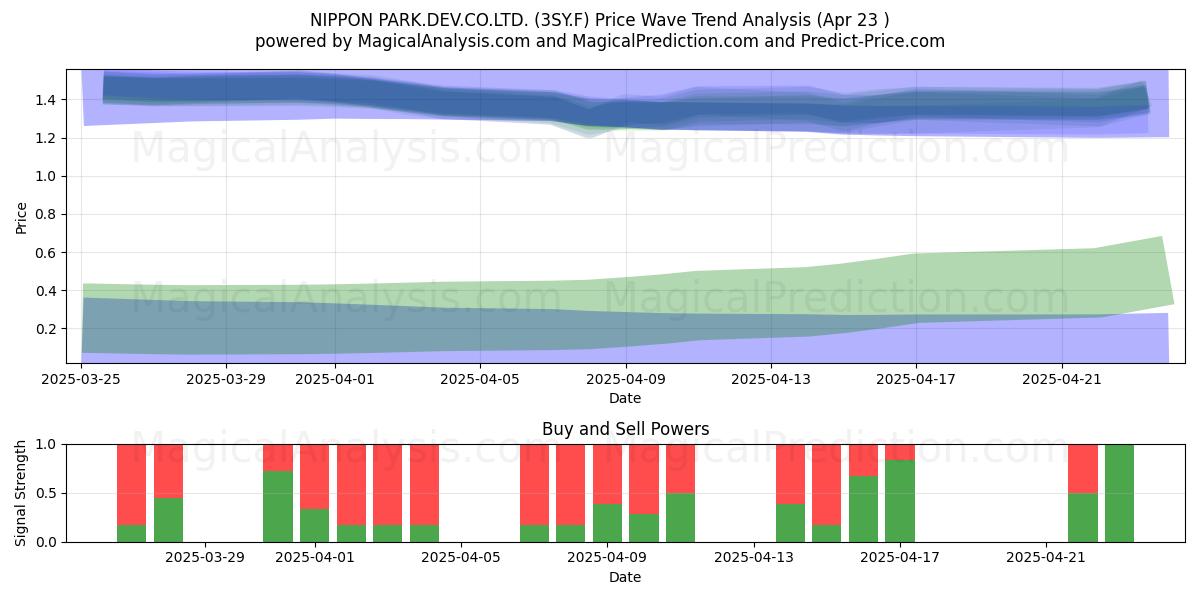Click the 'Date' label under the price chart
1200x600 pixels.
pyautogui.click(x=625, y=398)
